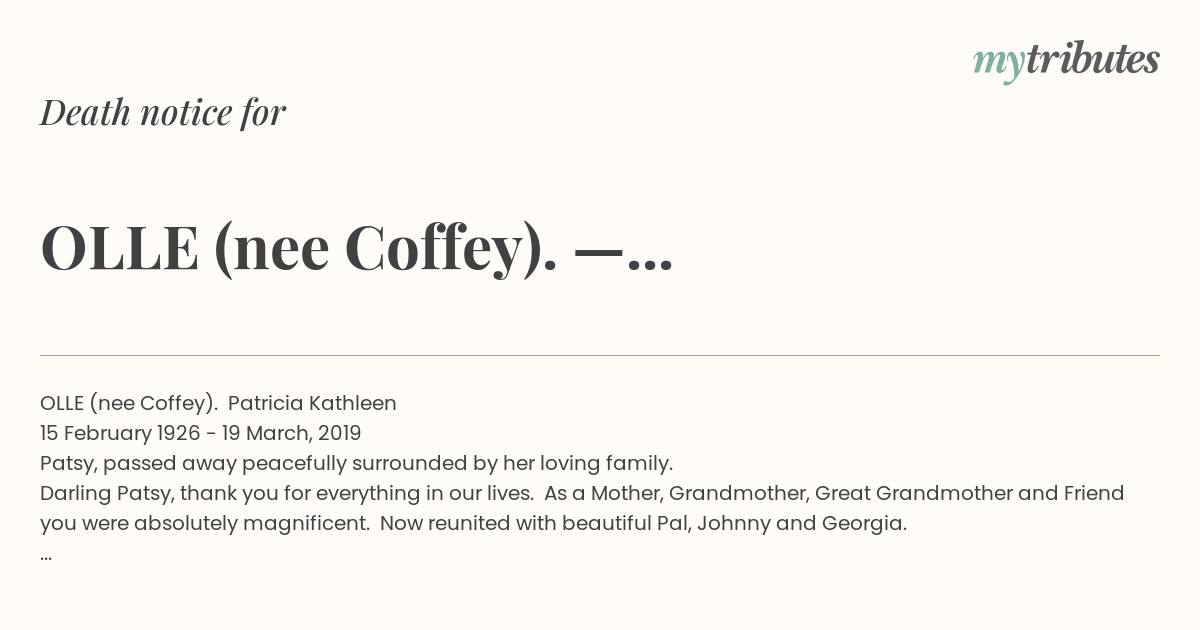
Task: Click the "OLLE (nee Coffey)." body line start
Action: pos(129,403)
